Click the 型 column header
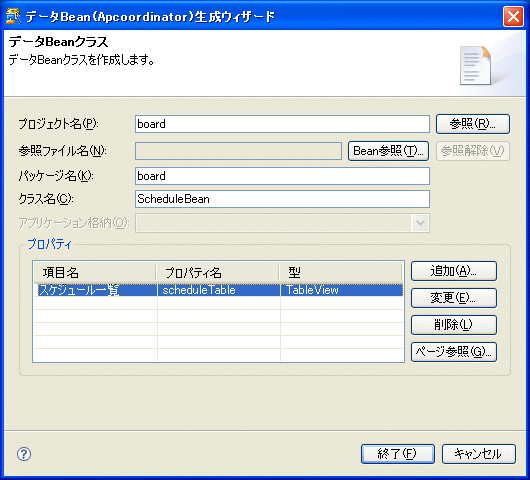530x480 pixels. [x=341, y=272]
